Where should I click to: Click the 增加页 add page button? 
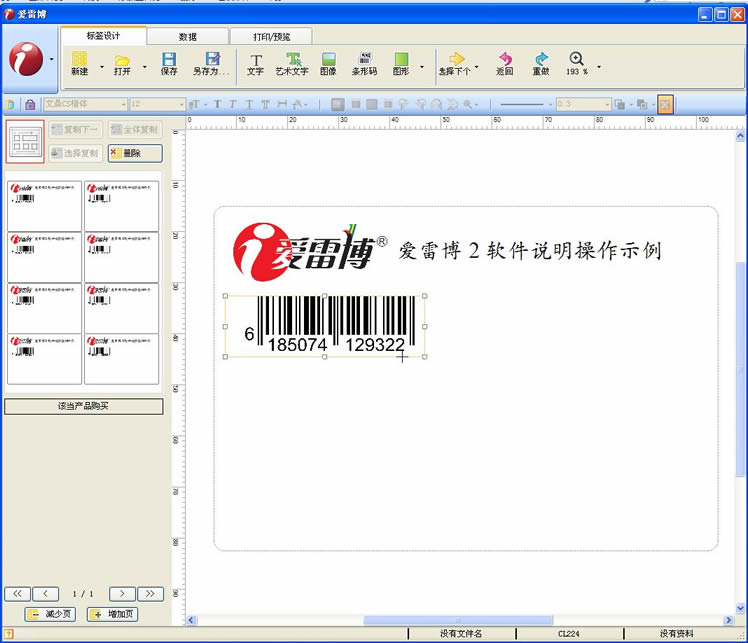(113, 614)
